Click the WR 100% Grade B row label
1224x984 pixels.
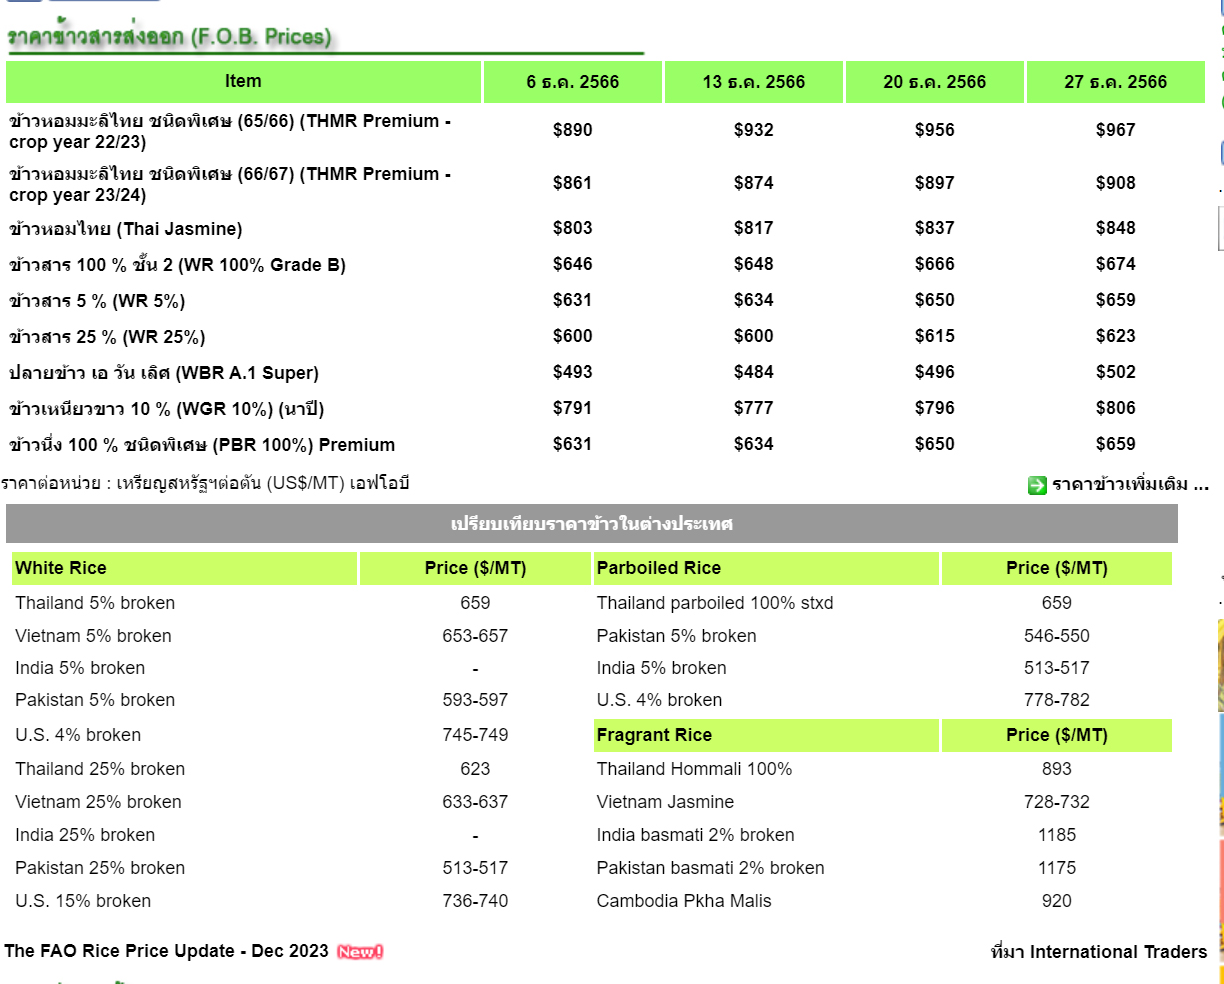tap(177, 265)
